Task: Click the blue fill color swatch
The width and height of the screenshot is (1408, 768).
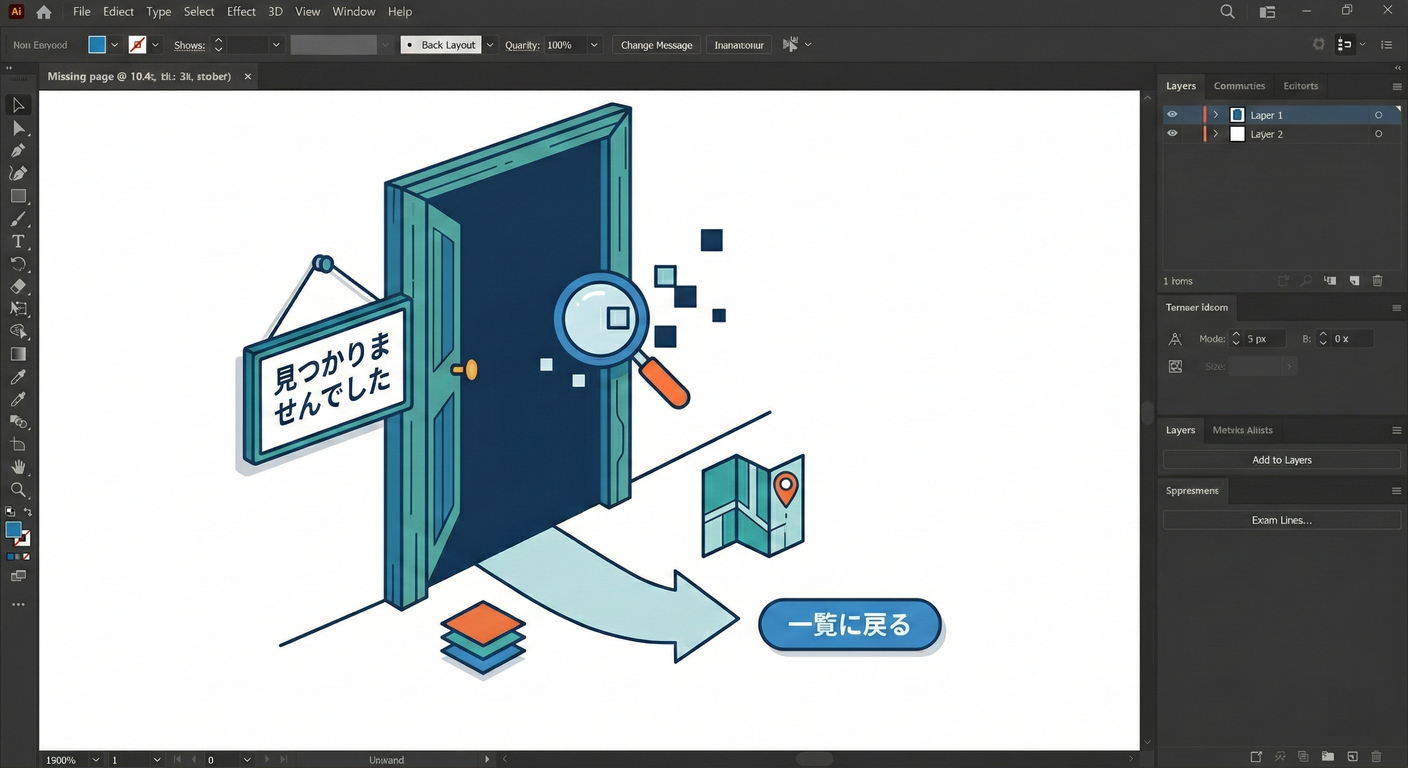Action: point(96,44)
